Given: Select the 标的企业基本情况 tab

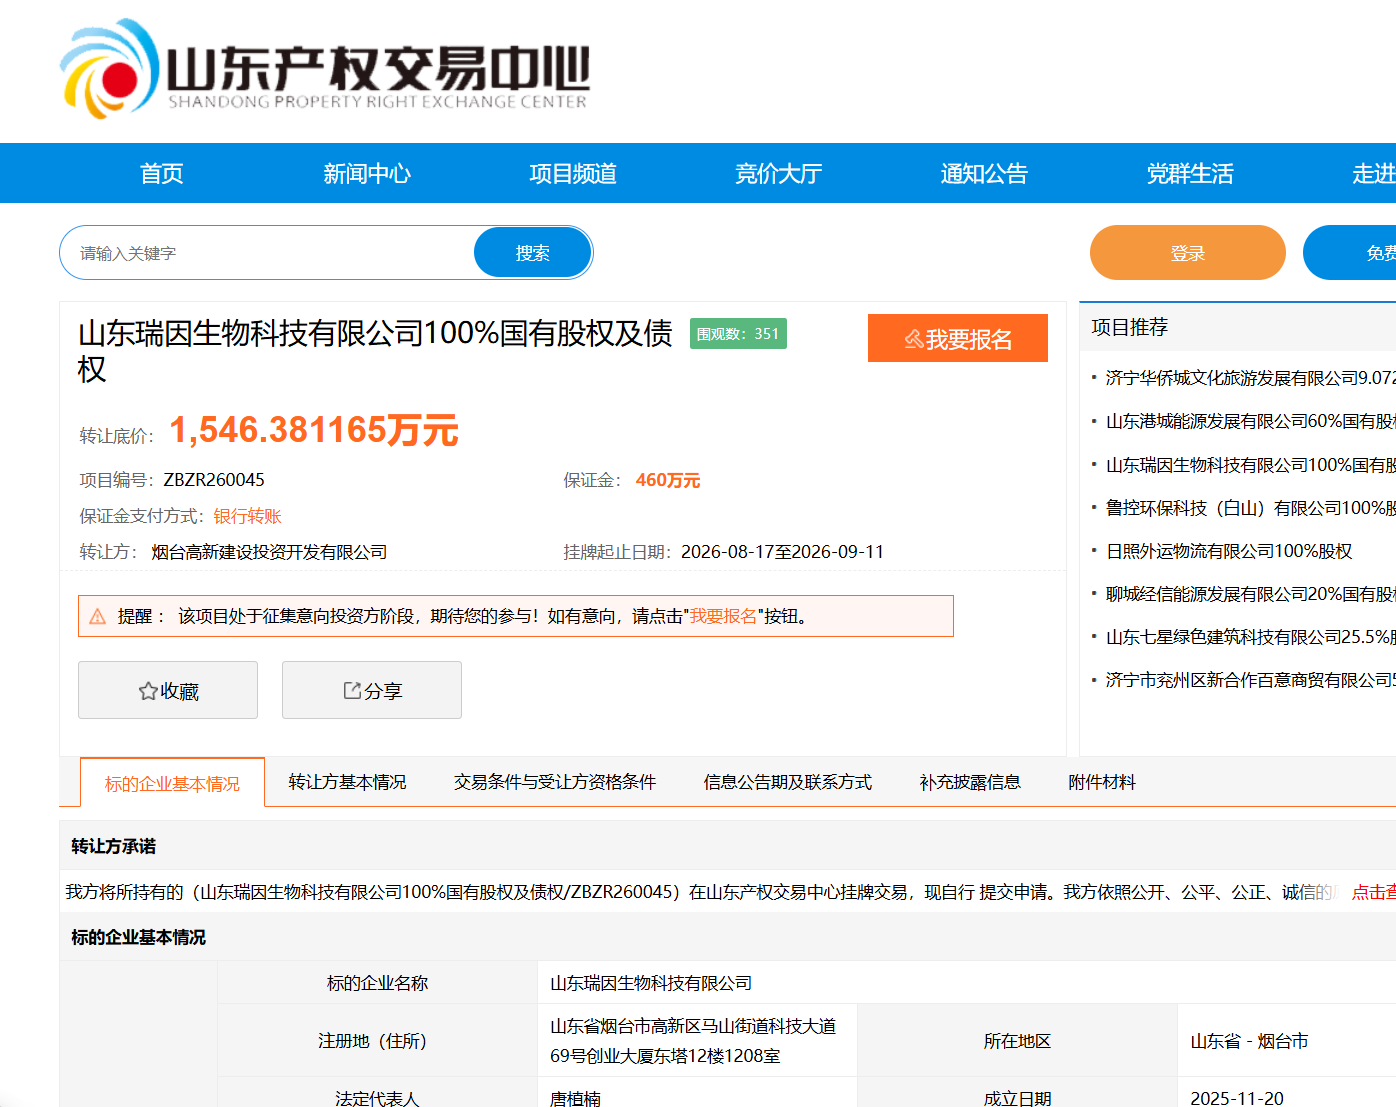Looking at the screenshot, I should coord(172,783).
